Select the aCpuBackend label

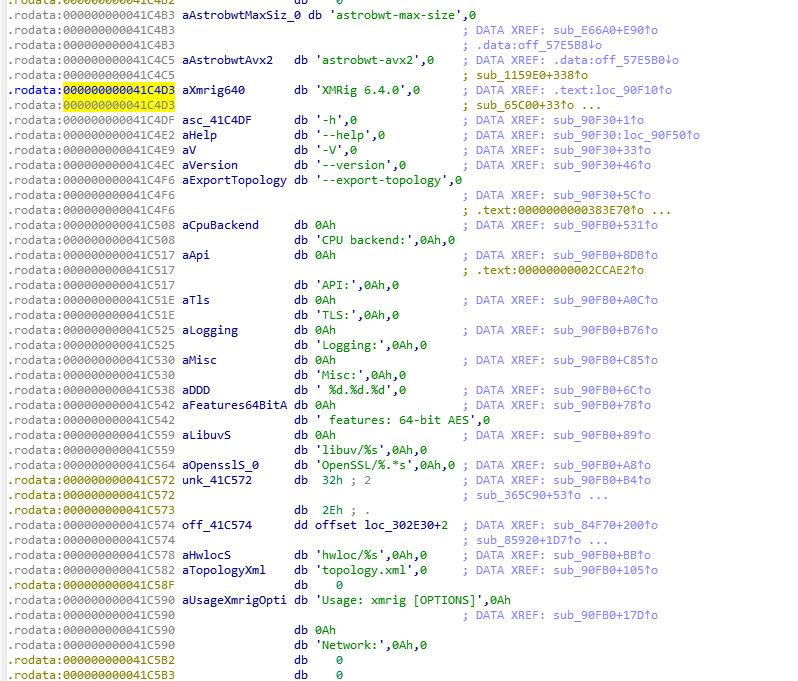[220, 225]
